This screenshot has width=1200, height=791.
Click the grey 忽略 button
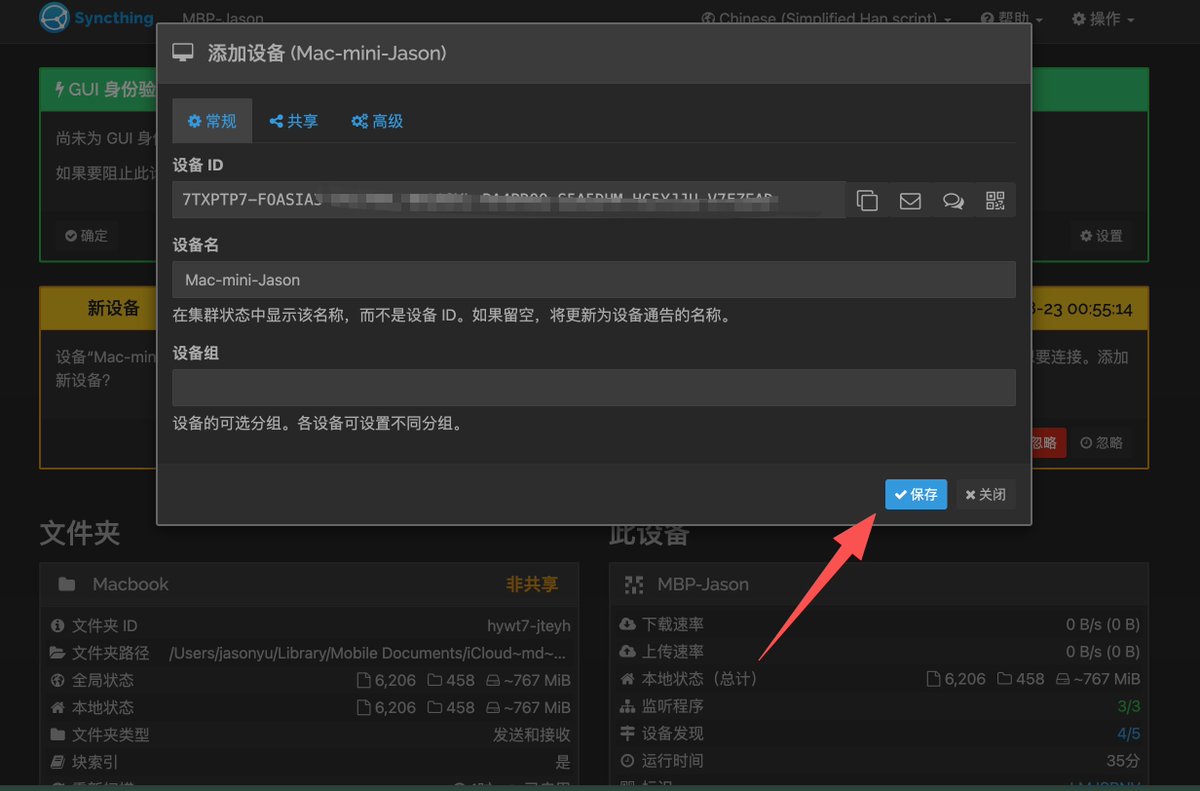pos(1101,443)
